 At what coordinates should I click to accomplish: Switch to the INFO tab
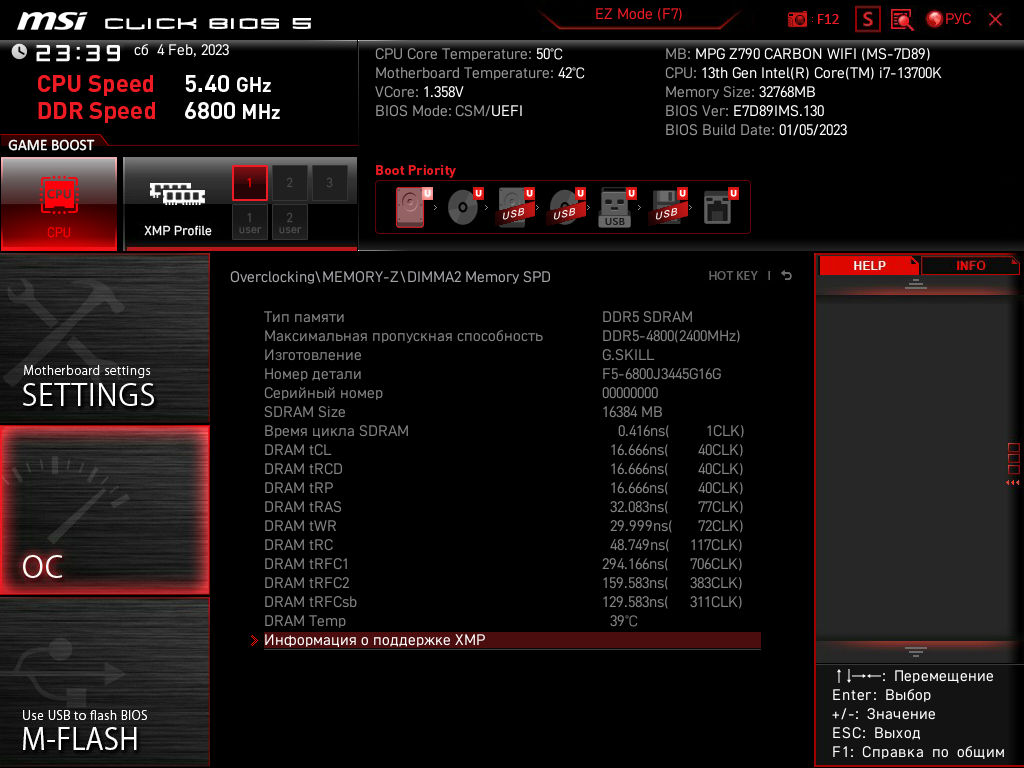click(x=970, y=266)
